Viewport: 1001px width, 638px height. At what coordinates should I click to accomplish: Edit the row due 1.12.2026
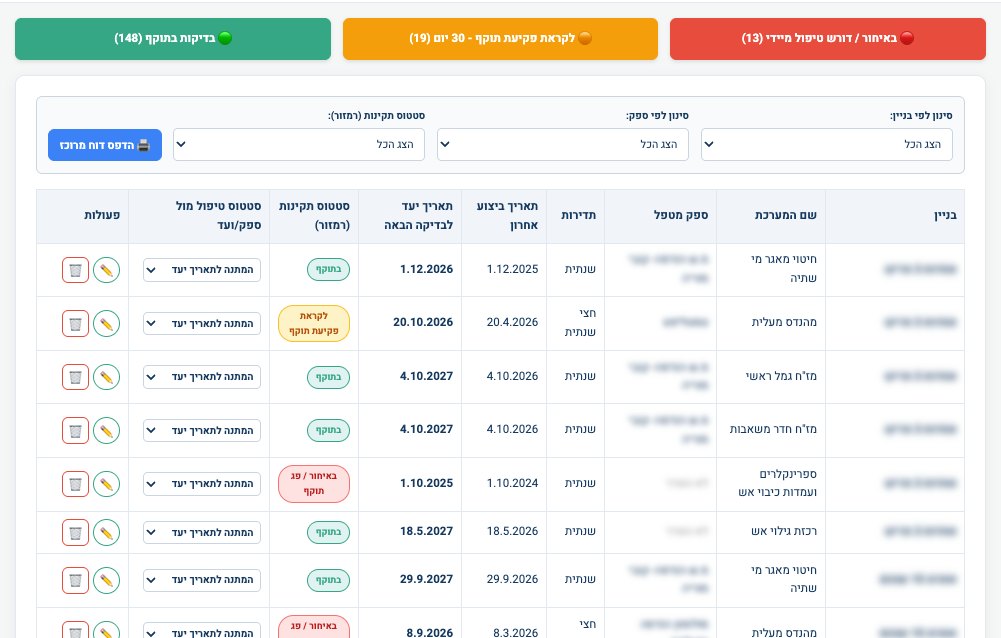point(107,270)
